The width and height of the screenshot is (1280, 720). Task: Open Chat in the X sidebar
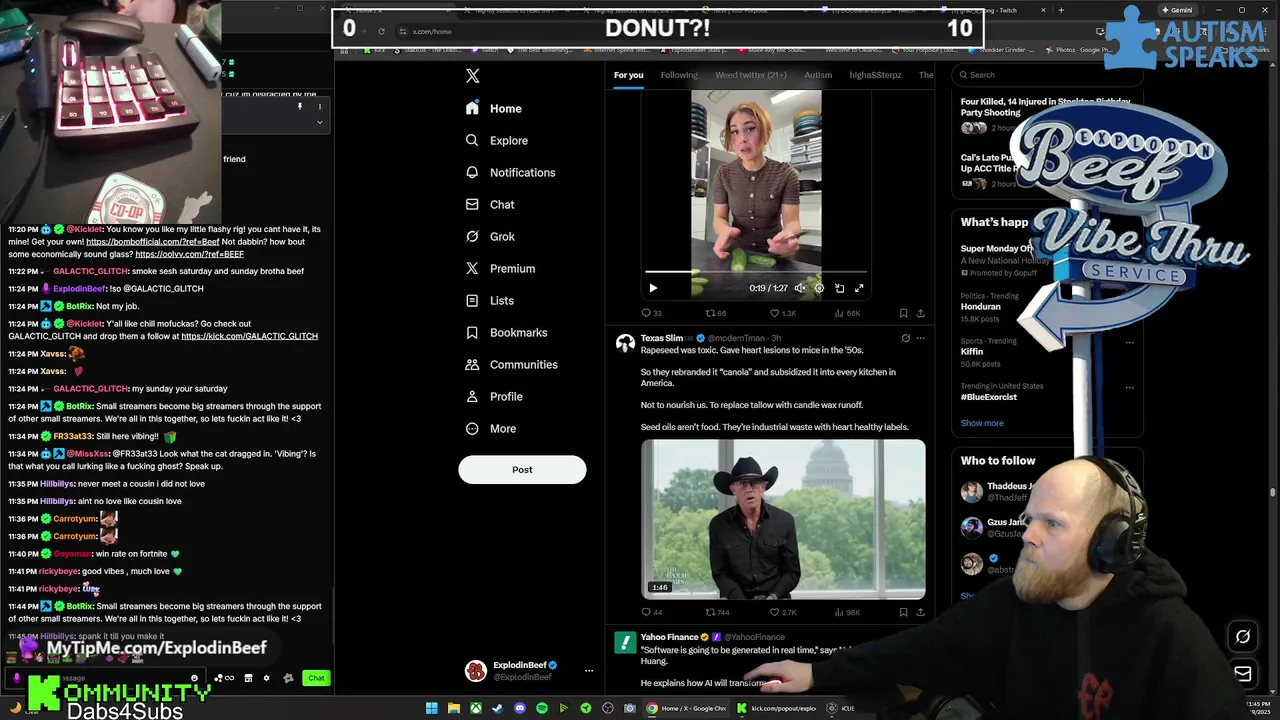point(490,204)
